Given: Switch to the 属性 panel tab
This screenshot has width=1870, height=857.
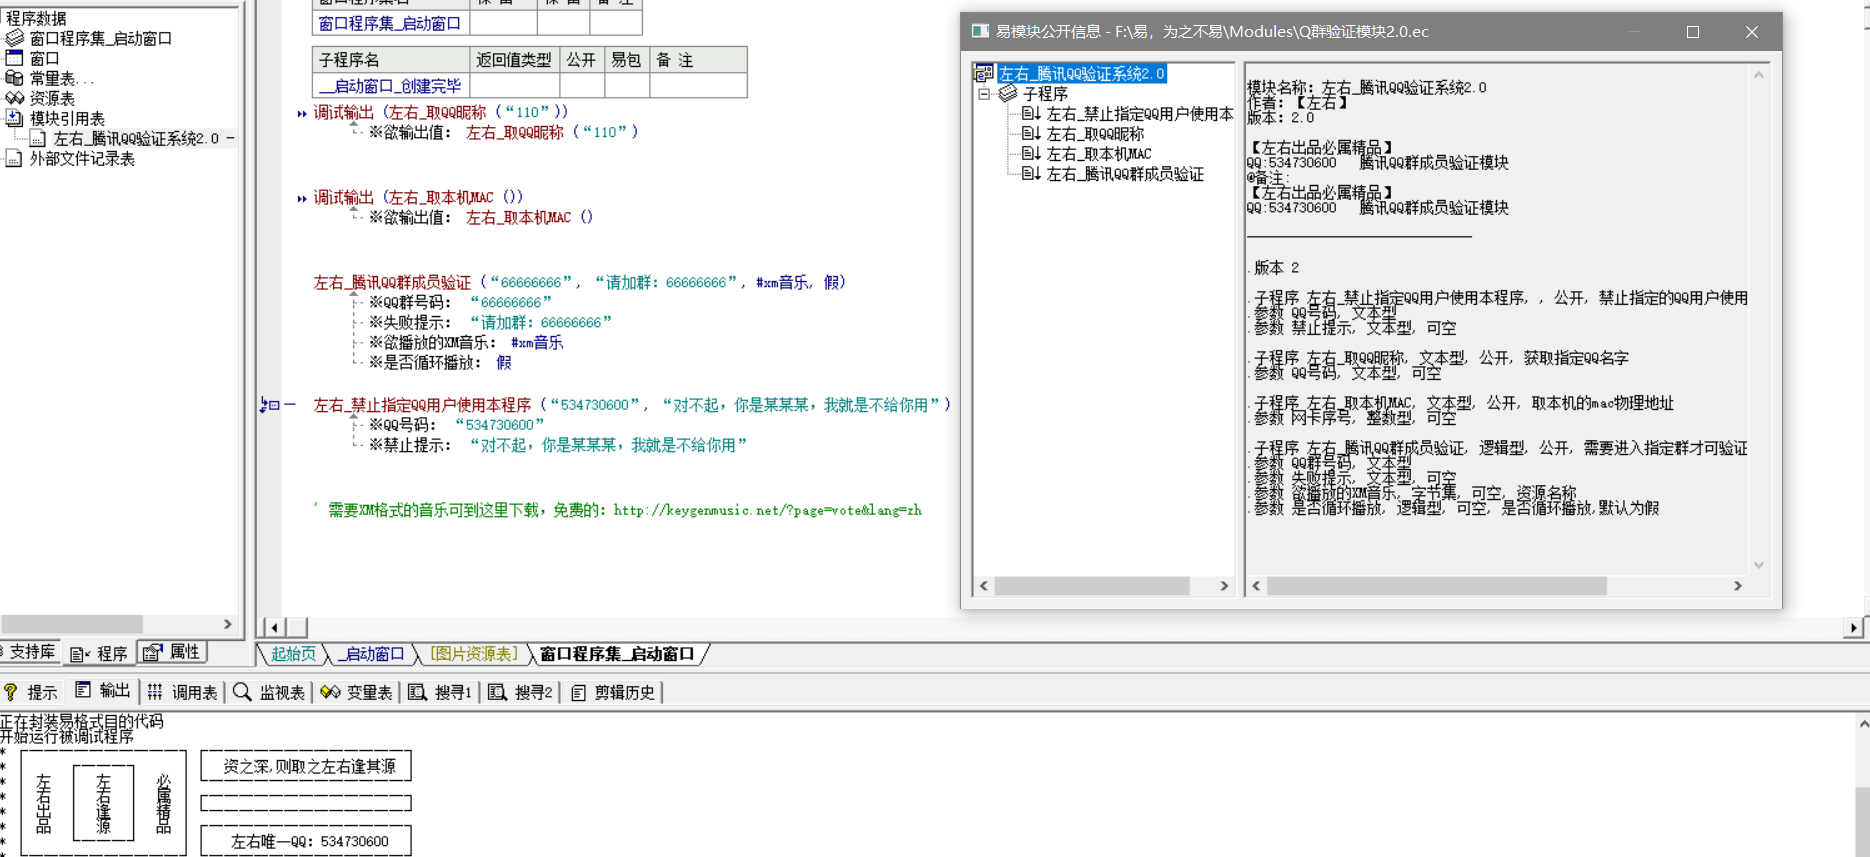Looking at the screenshot, I should (x=172, y=652).
